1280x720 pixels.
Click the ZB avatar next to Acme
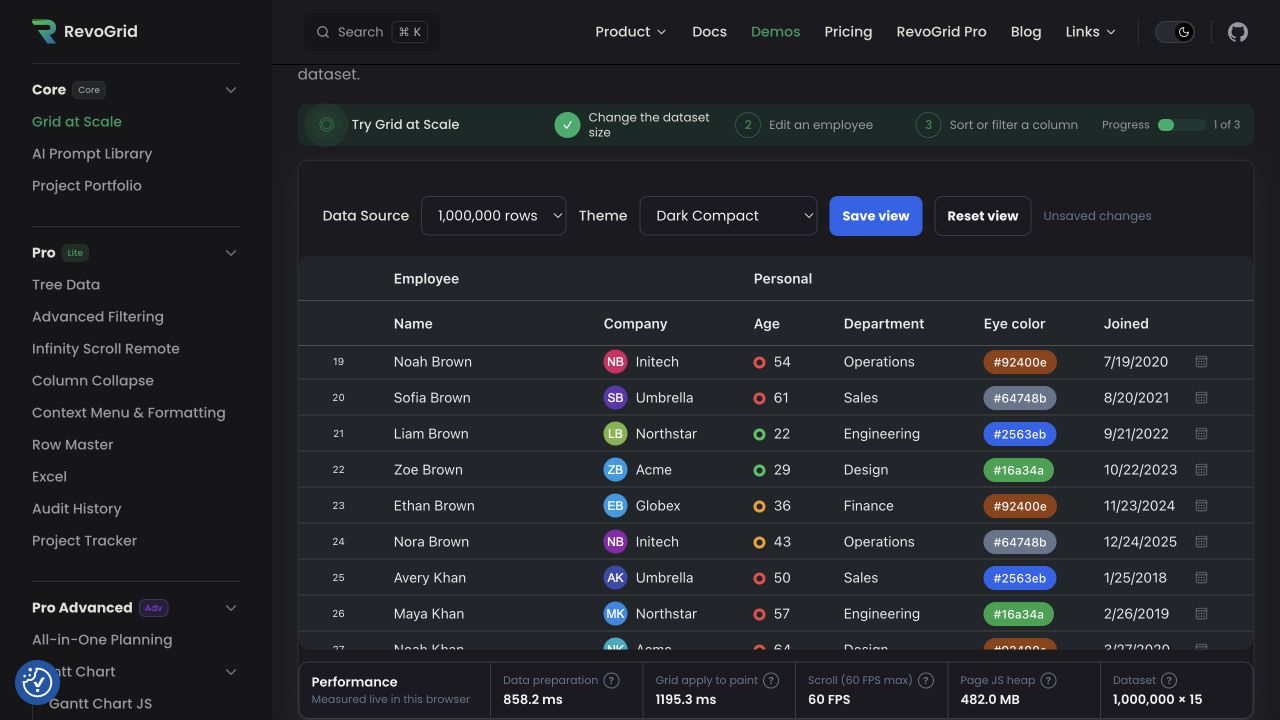point(615,470)
